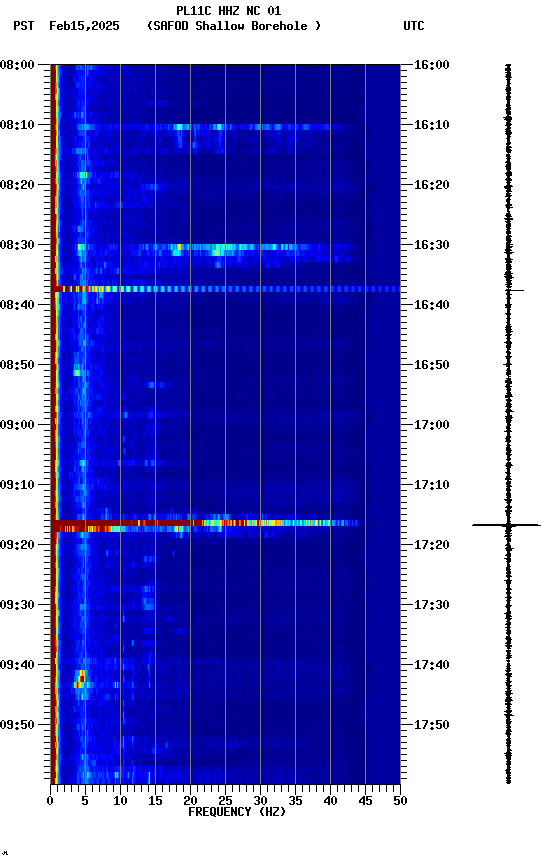
Task: Click the 09:00 PST time label
Action: click(x=17, y=425)
